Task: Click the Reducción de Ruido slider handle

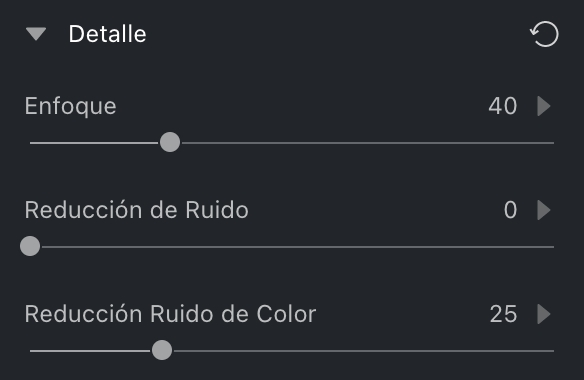Action: [30, 246]
